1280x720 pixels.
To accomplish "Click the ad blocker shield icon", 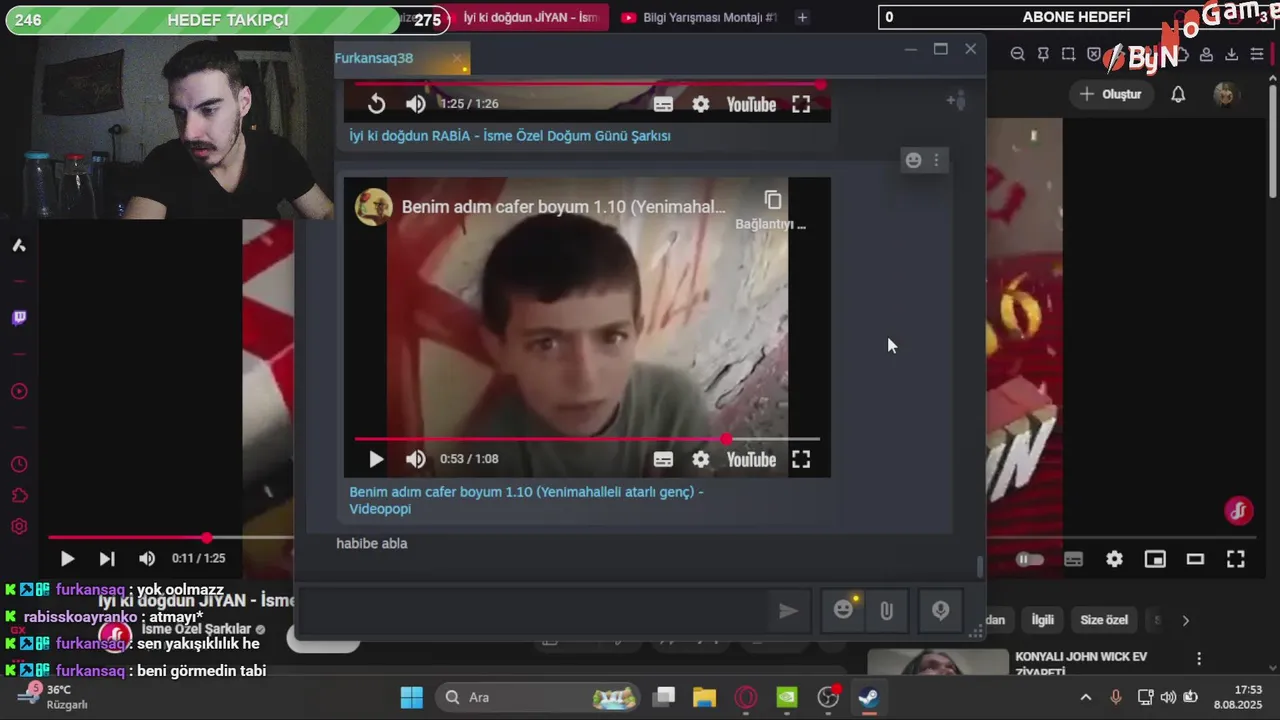I will tap(1094, 54).
